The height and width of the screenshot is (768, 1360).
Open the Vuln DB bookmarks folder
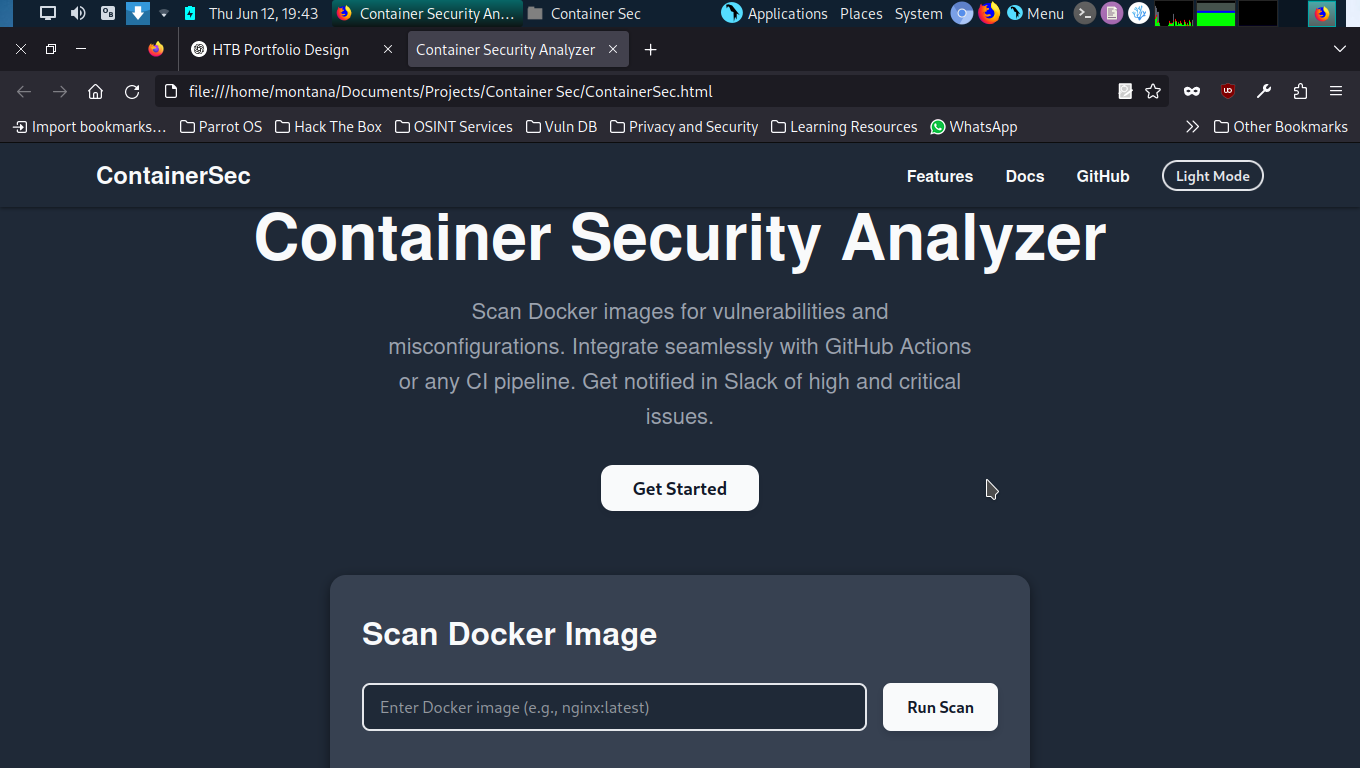tap(561, 127)
